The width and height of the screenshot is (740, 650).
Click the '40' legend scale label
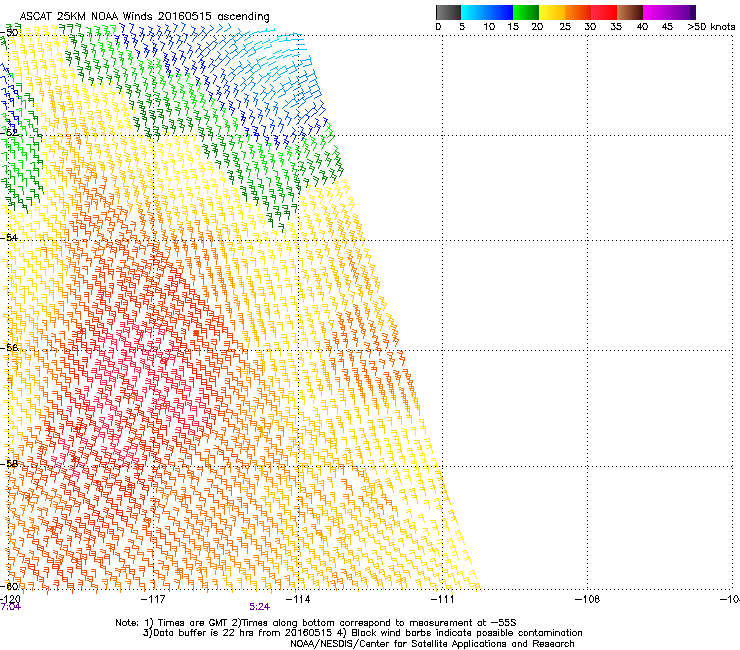coord(642,27)
